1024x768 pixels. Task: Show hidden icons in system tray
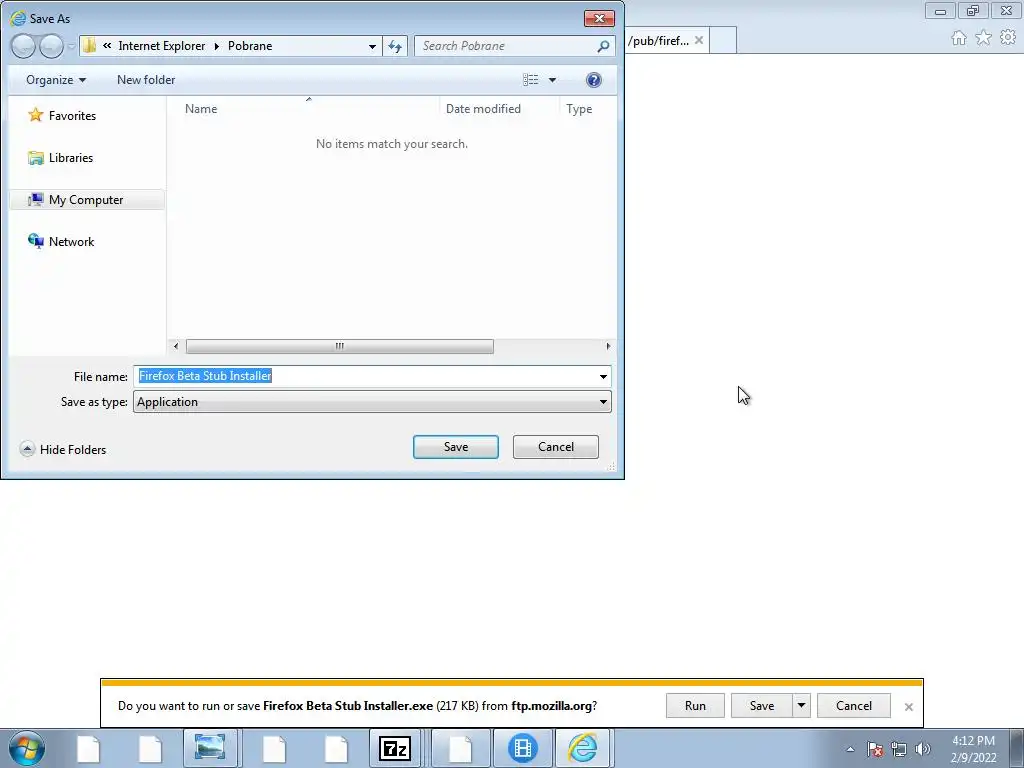point(850,749)
